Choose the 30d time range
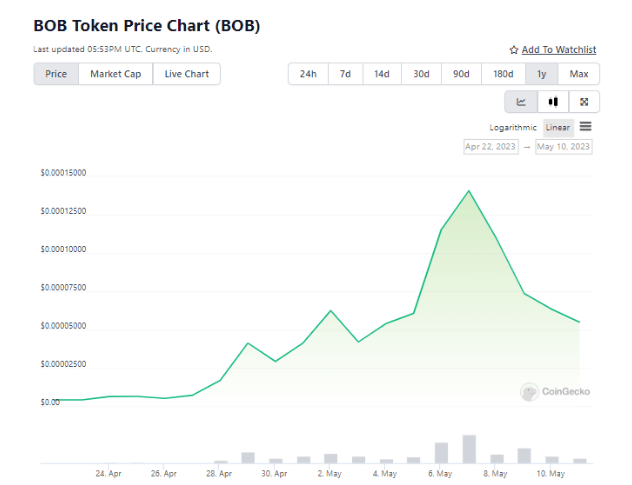 (x=421, y=74)
